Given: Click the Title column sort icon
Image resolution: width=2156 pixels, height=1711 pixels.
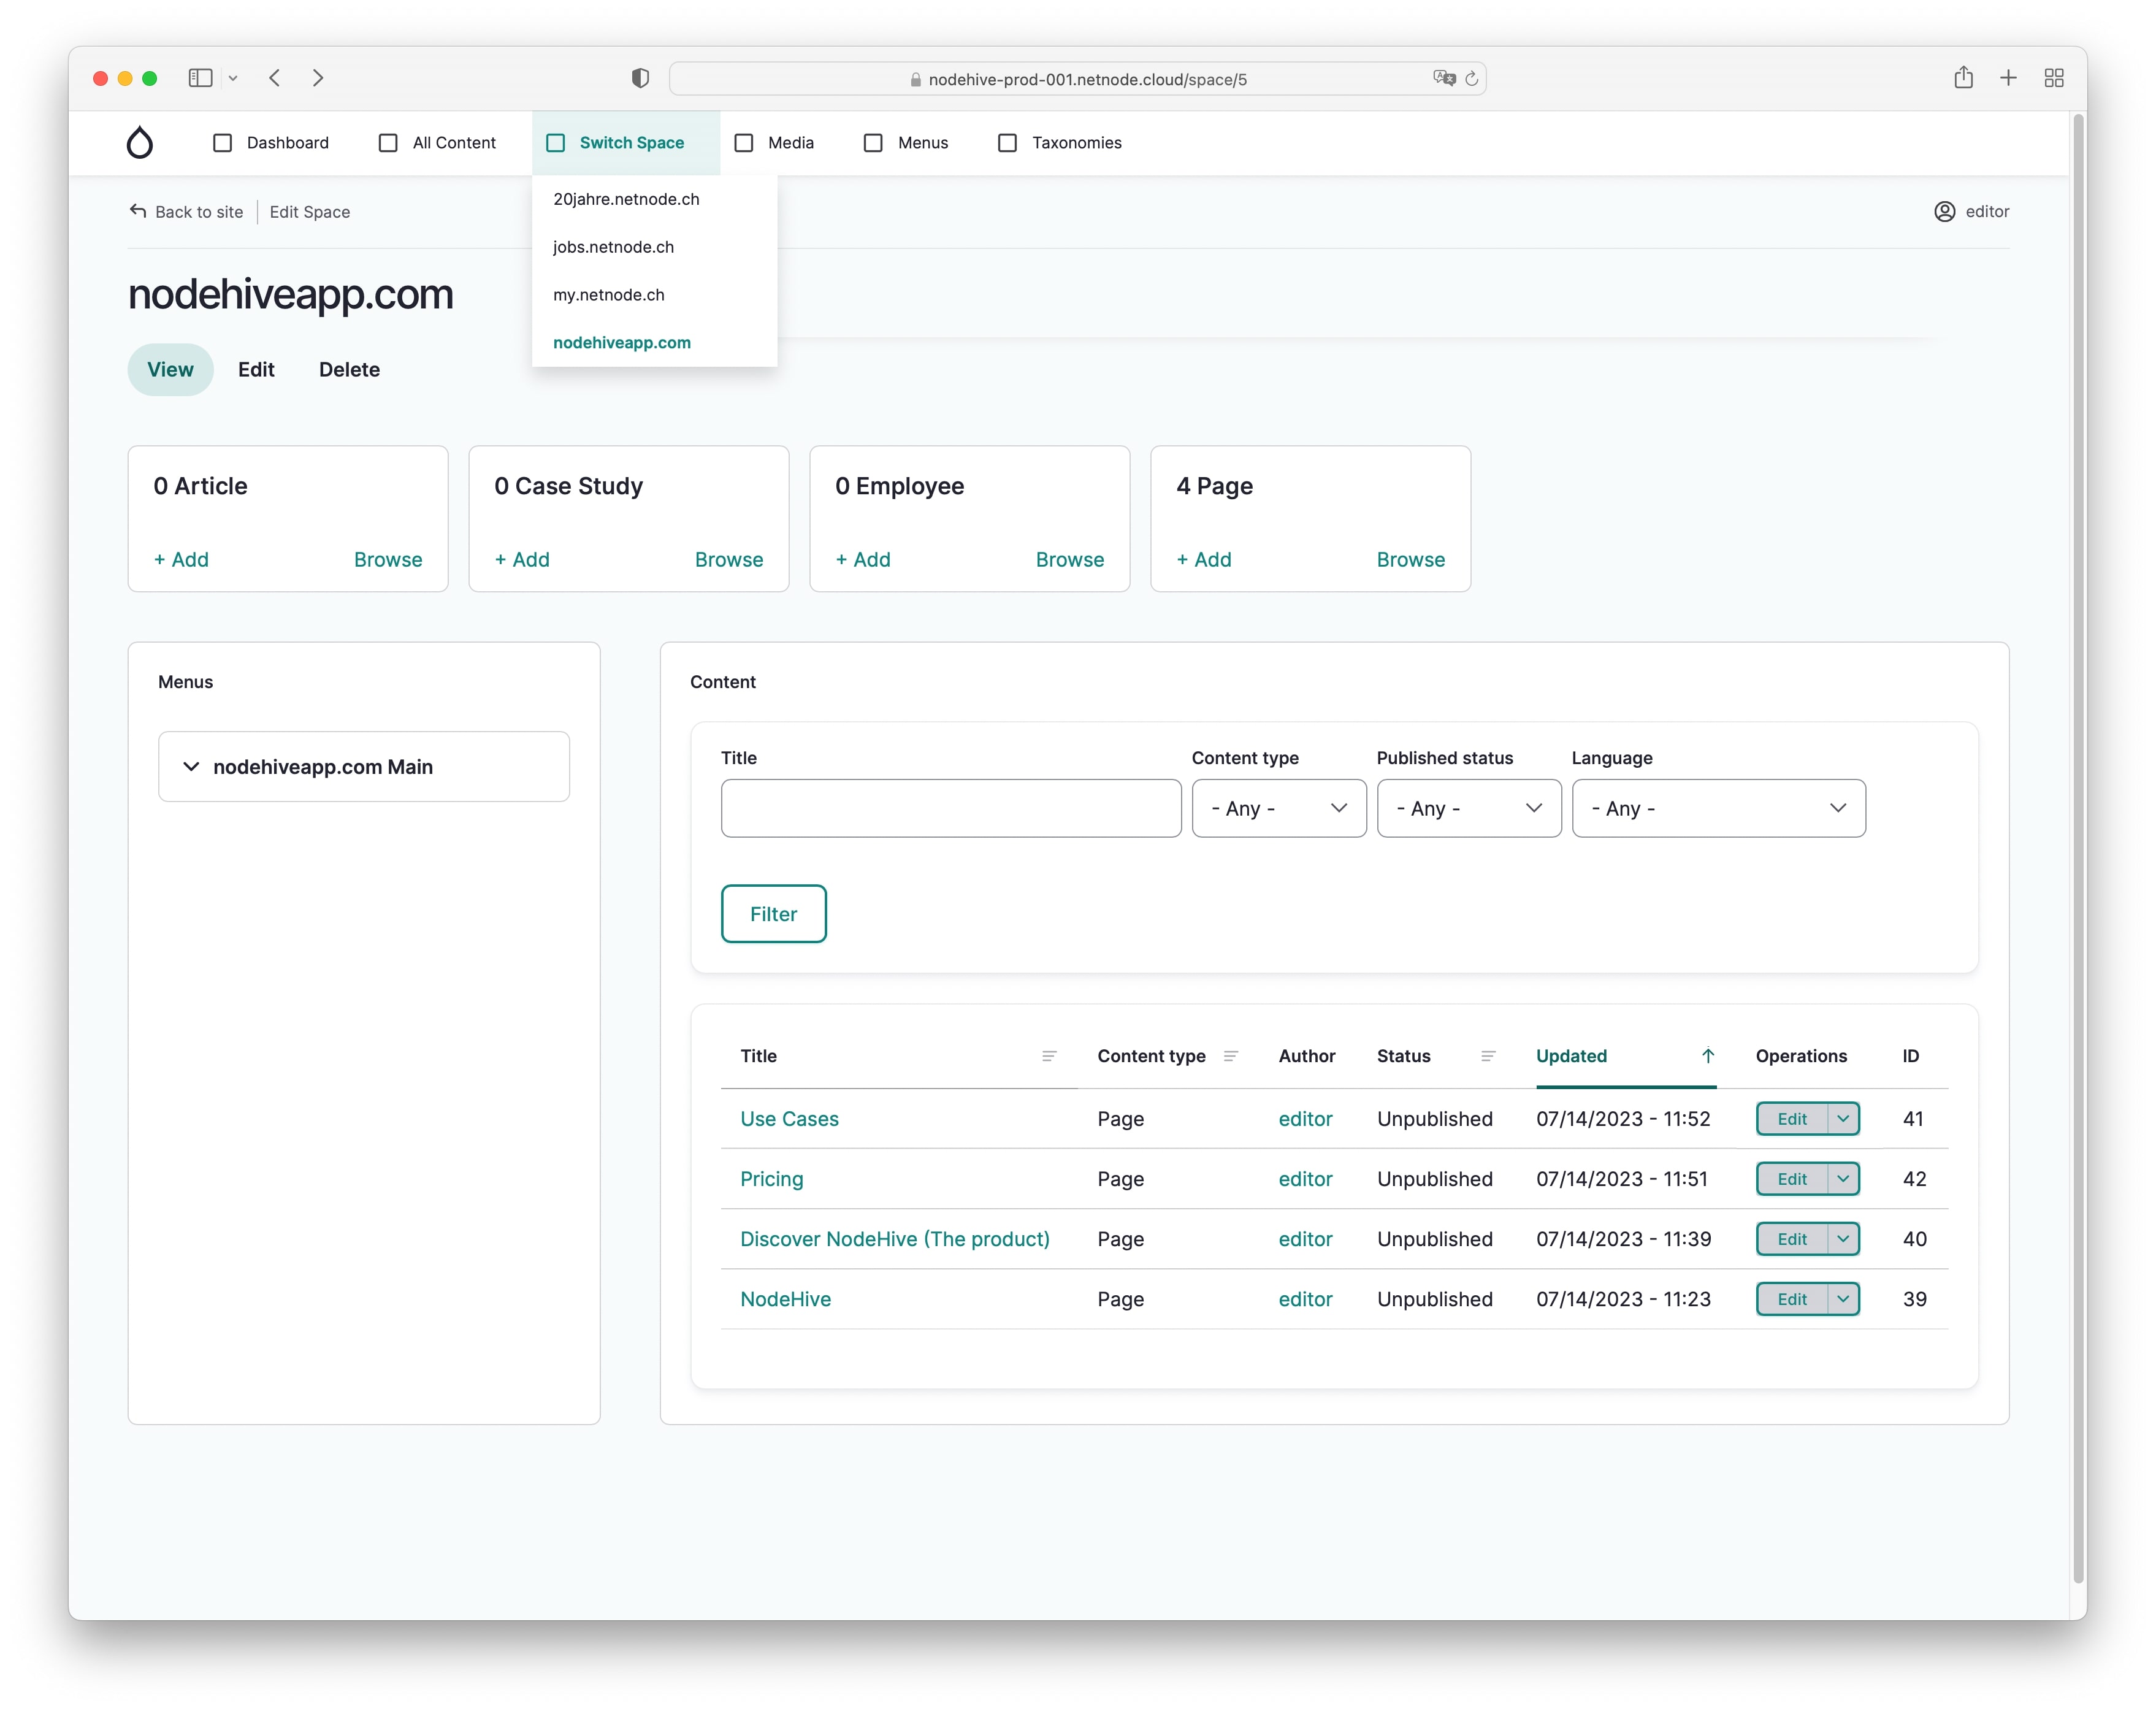Looking at the screenshot, I should (x=1049, y=1056).
